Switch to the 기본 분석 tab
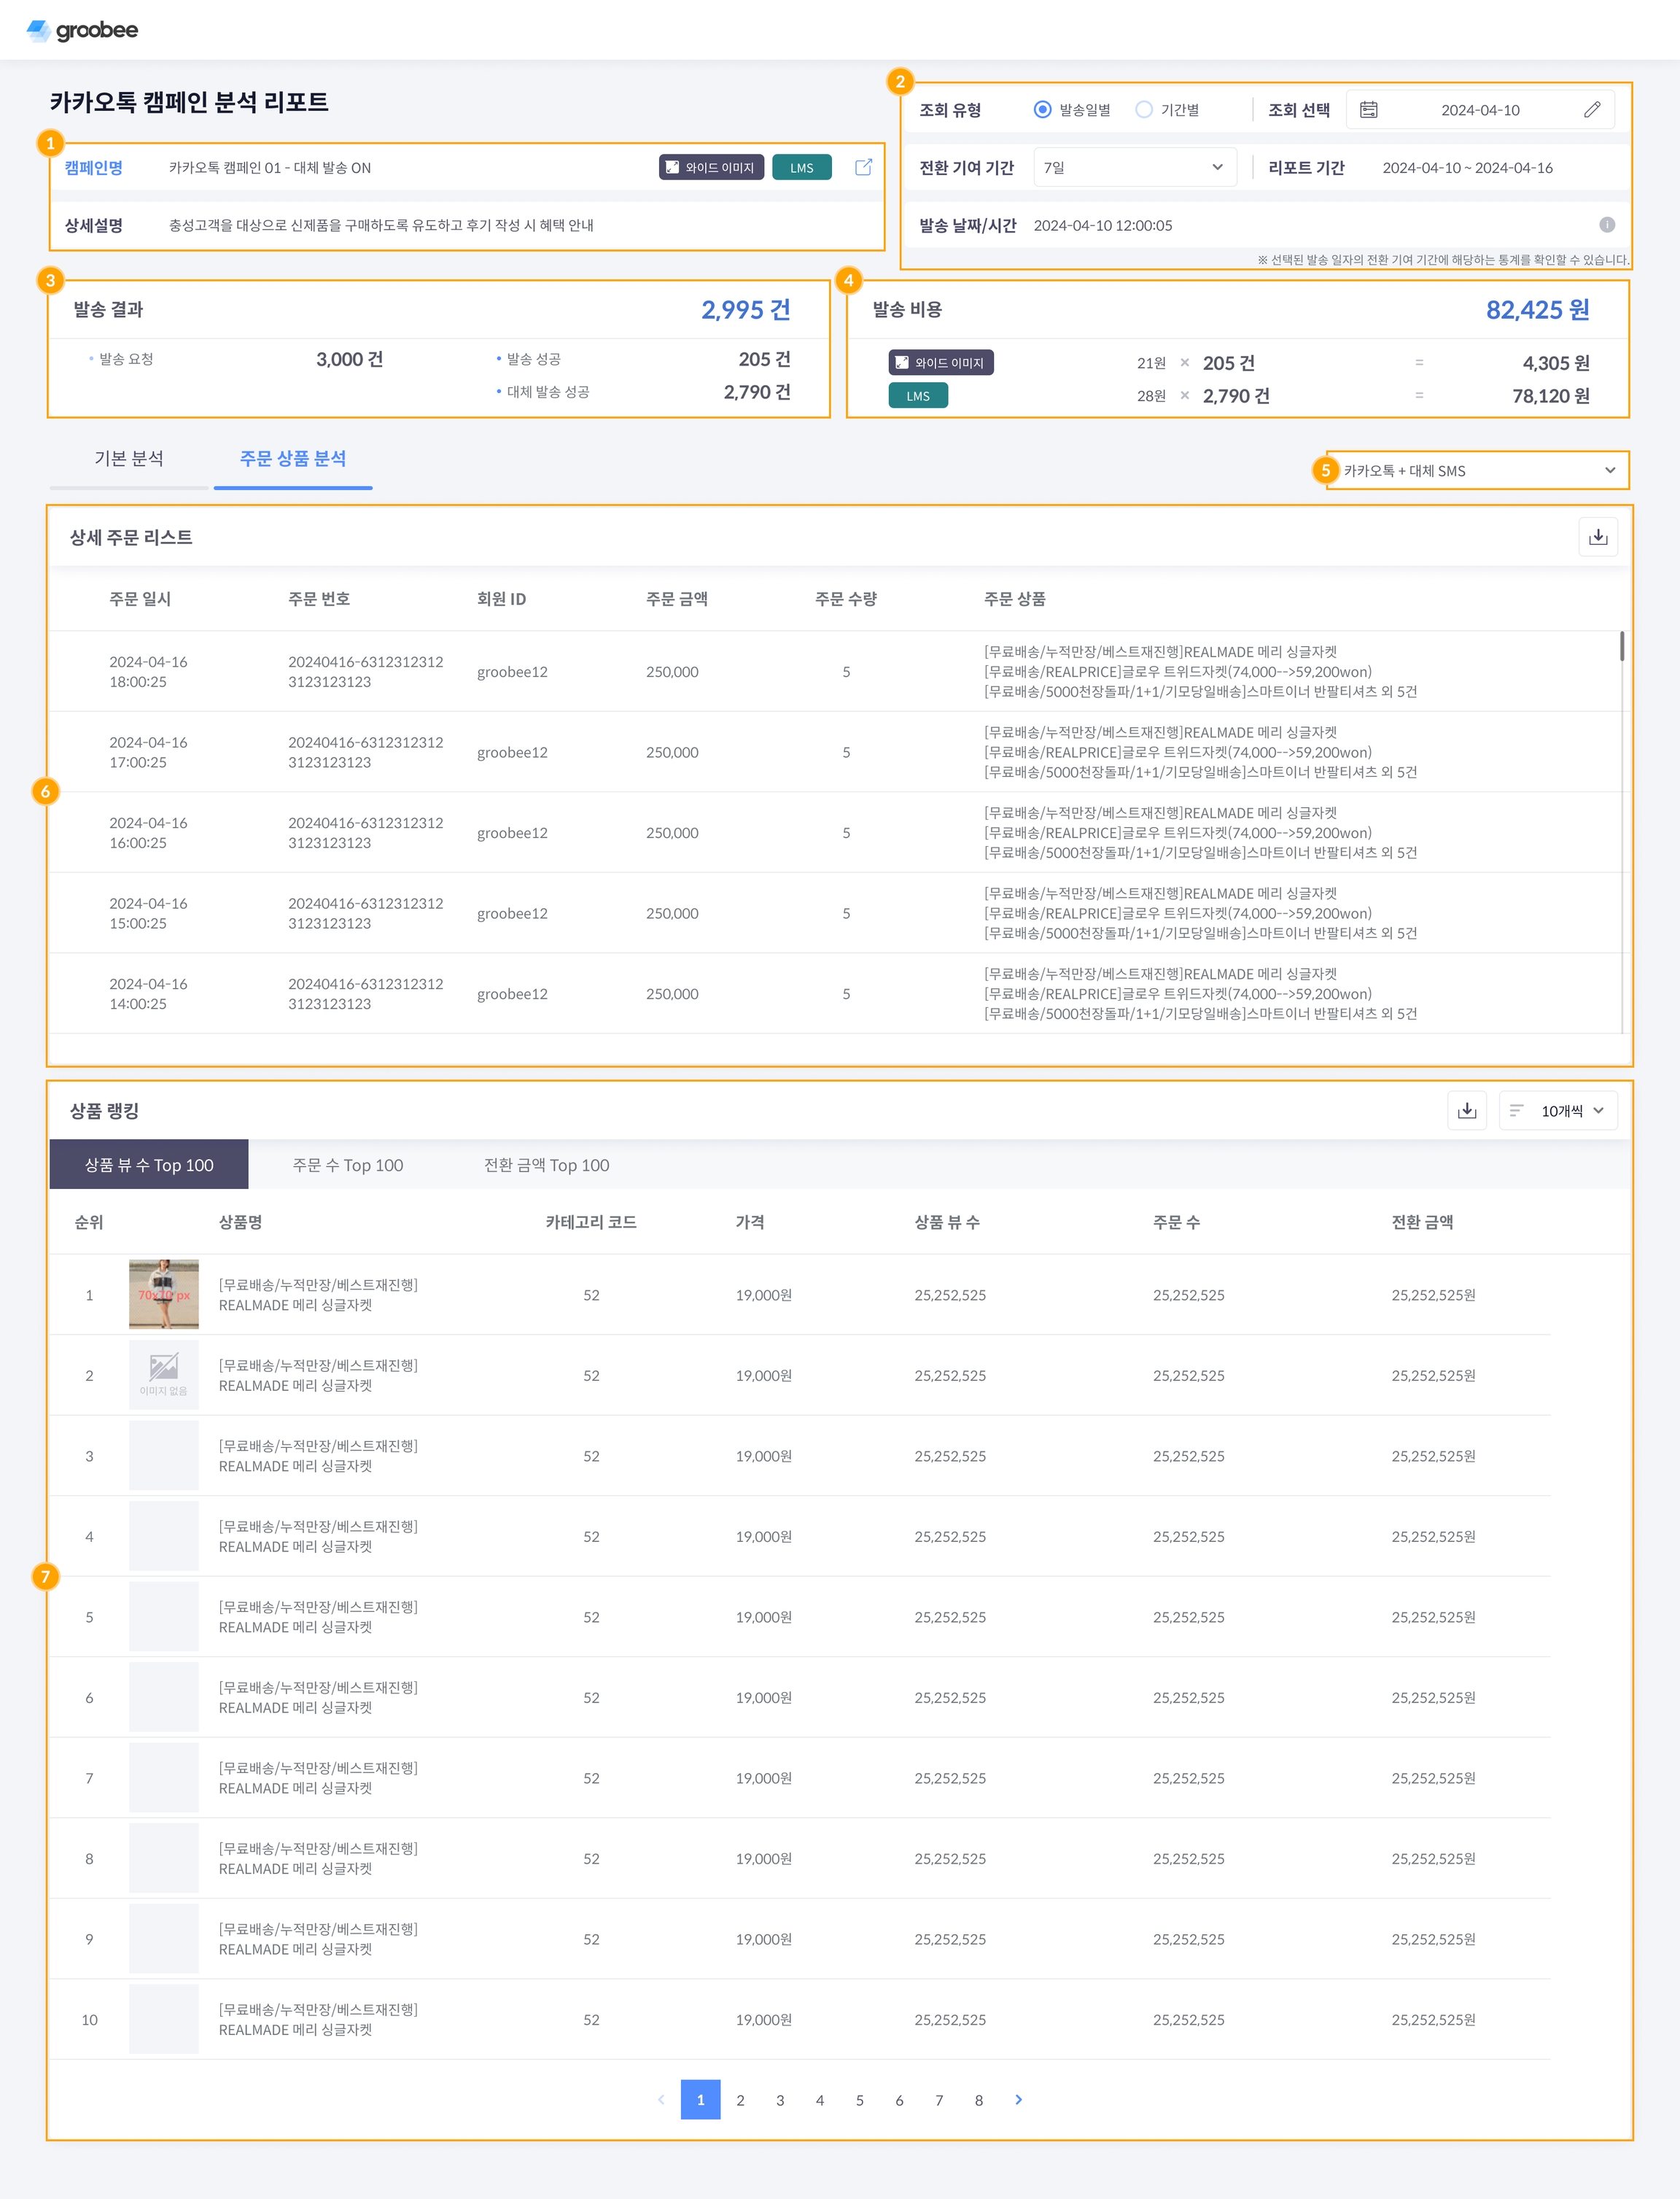 tap(129, 459)
